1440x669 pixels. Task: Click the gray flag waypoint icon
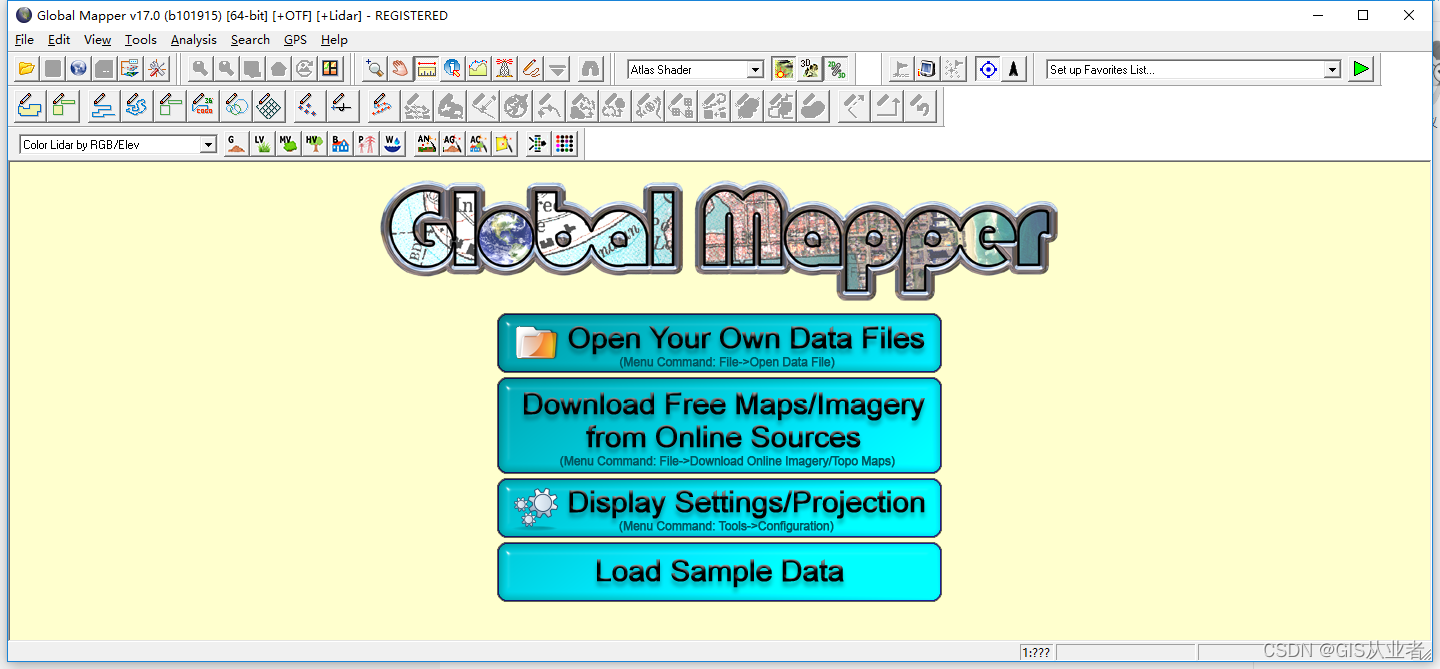(901, 69)
